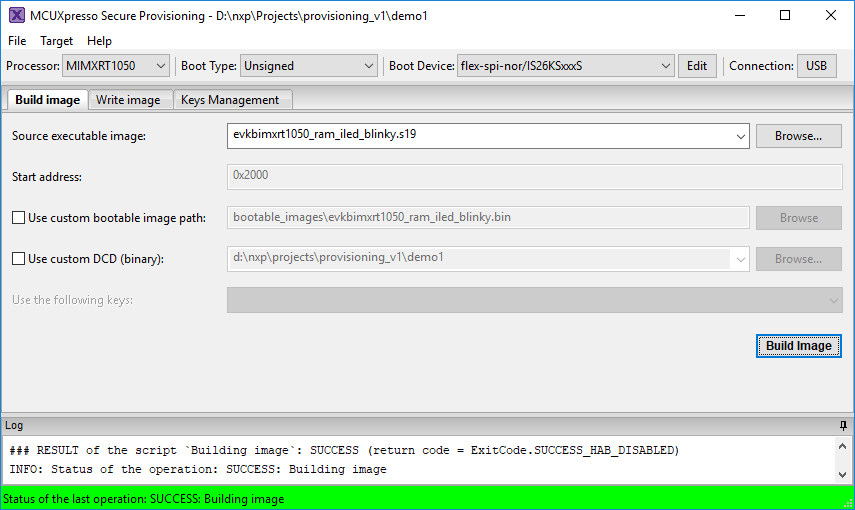The height and width of the screenshot is (510, 855).
Task: Open the Boot Device flex-spi-nor dropdown
Action: point(565,66)
